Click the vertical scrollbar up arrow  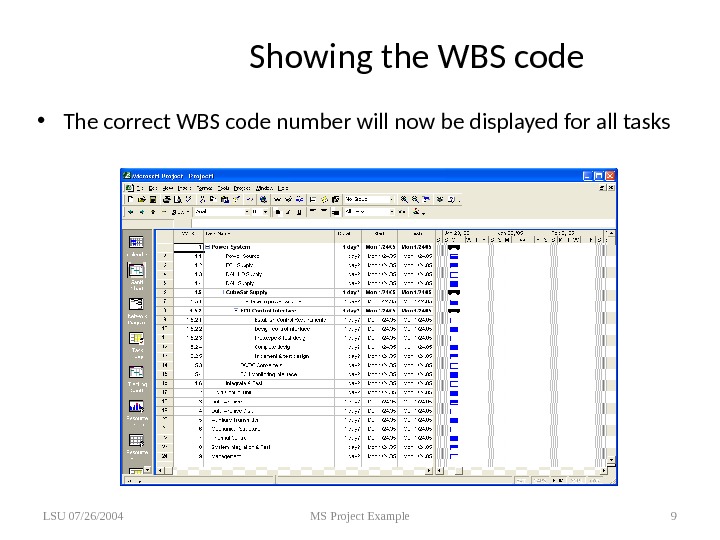[611, 234]
